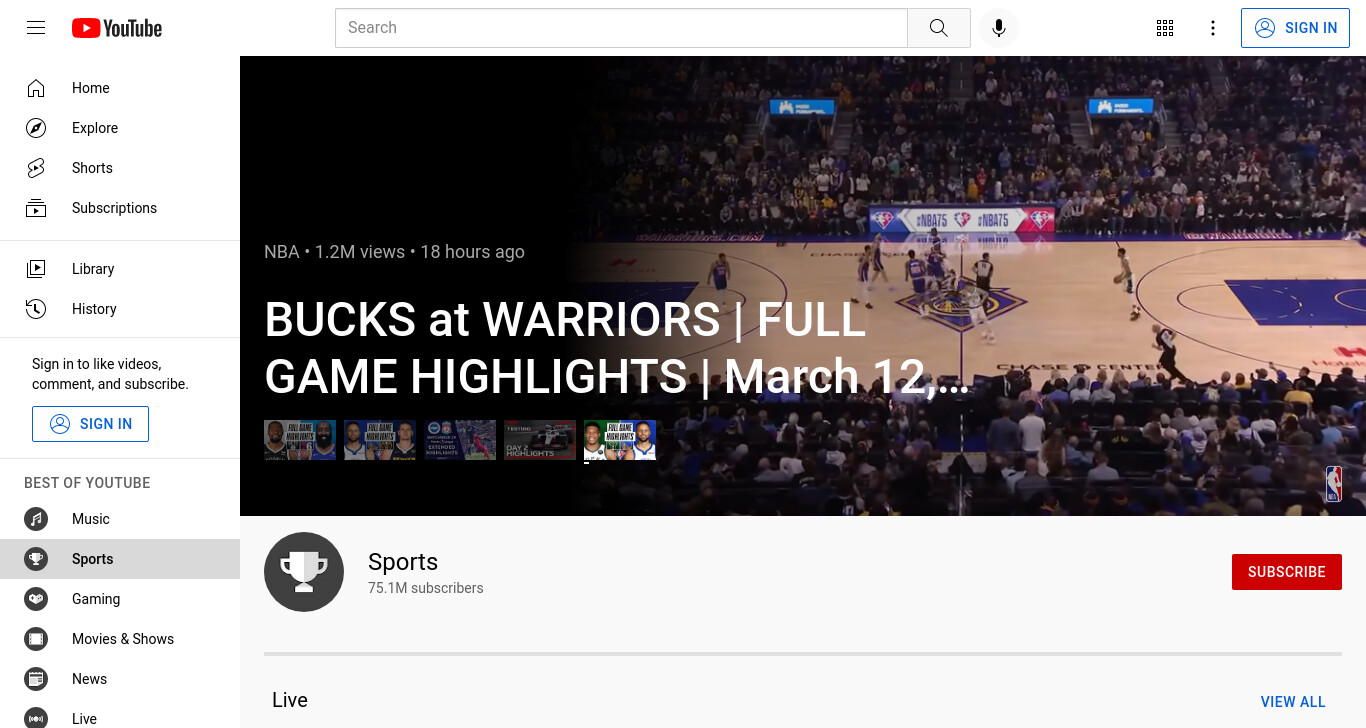Select Gaming under Best of YouTube

[120, 599]
